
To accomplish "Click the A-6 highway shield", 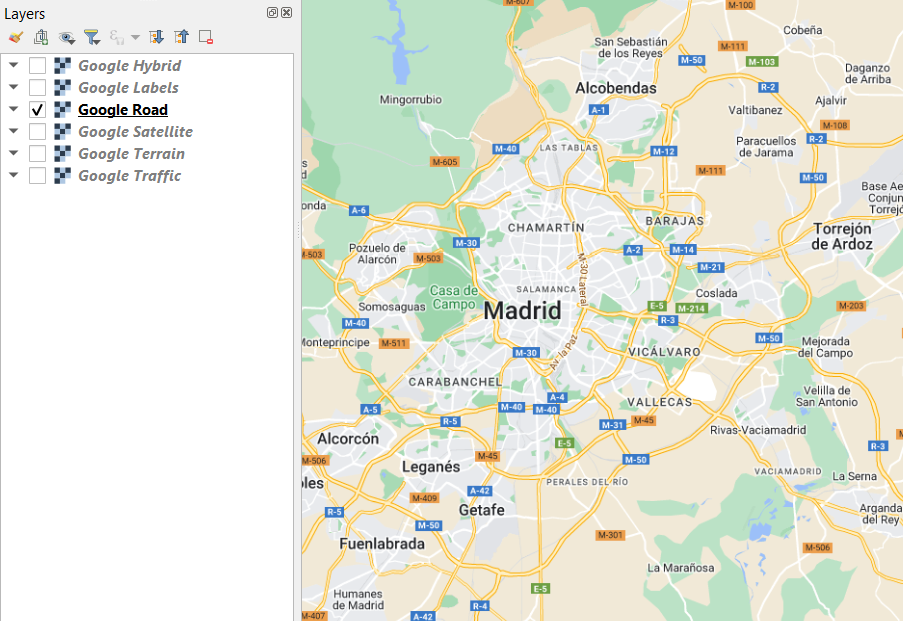I will (x=358, y=210).
